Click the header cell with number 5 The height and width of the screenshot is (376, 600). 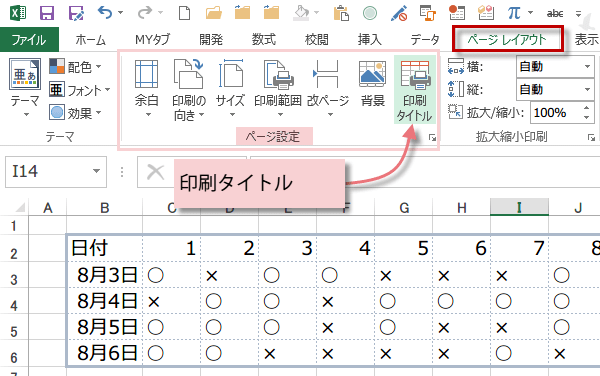404,248
